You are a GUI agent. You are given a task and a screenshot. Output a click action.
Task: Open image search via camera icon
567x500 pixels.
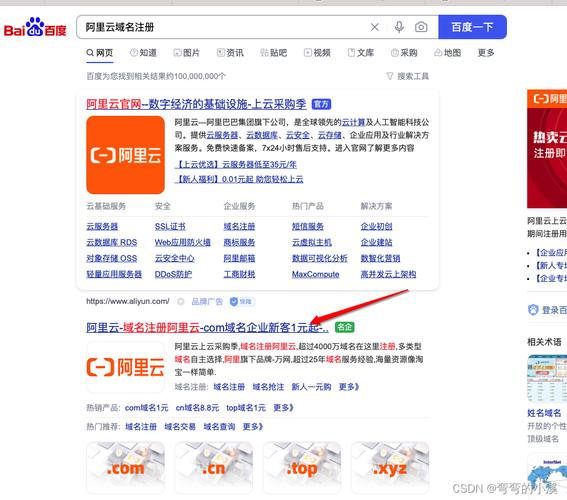(x=421, y=27)
